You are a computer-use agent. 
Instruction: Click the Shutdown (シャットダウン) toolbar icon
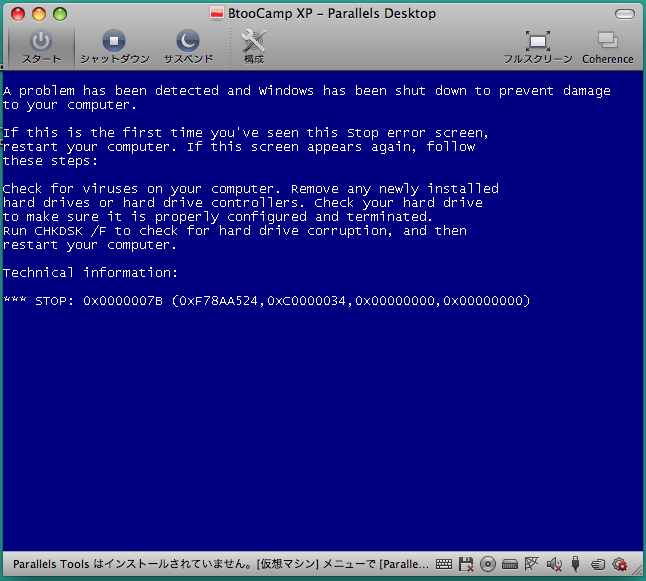[114, 46]
